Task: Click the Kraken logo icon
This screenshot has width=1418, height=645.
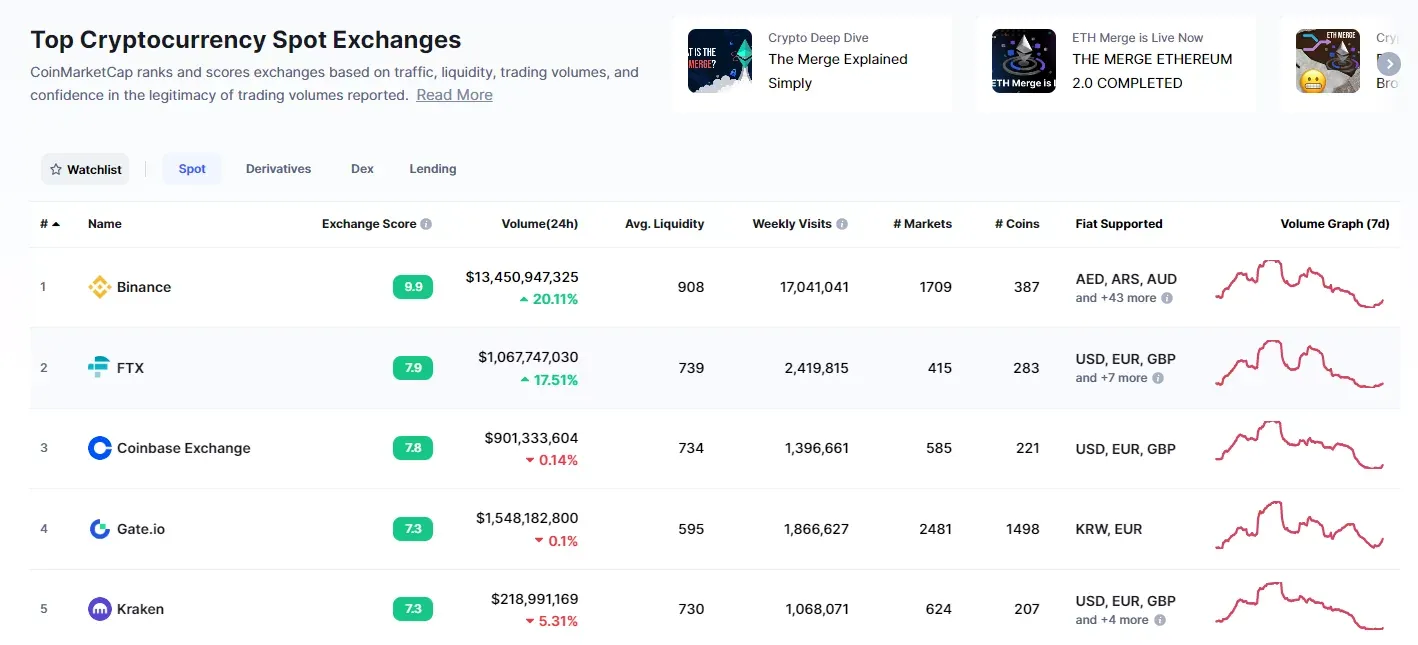Action: click(100, 609)
